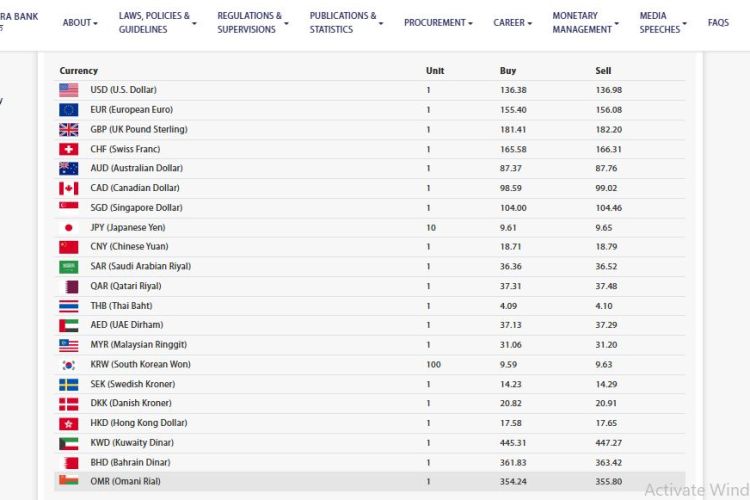Go to the FAQs page

(x=718, y=22)
